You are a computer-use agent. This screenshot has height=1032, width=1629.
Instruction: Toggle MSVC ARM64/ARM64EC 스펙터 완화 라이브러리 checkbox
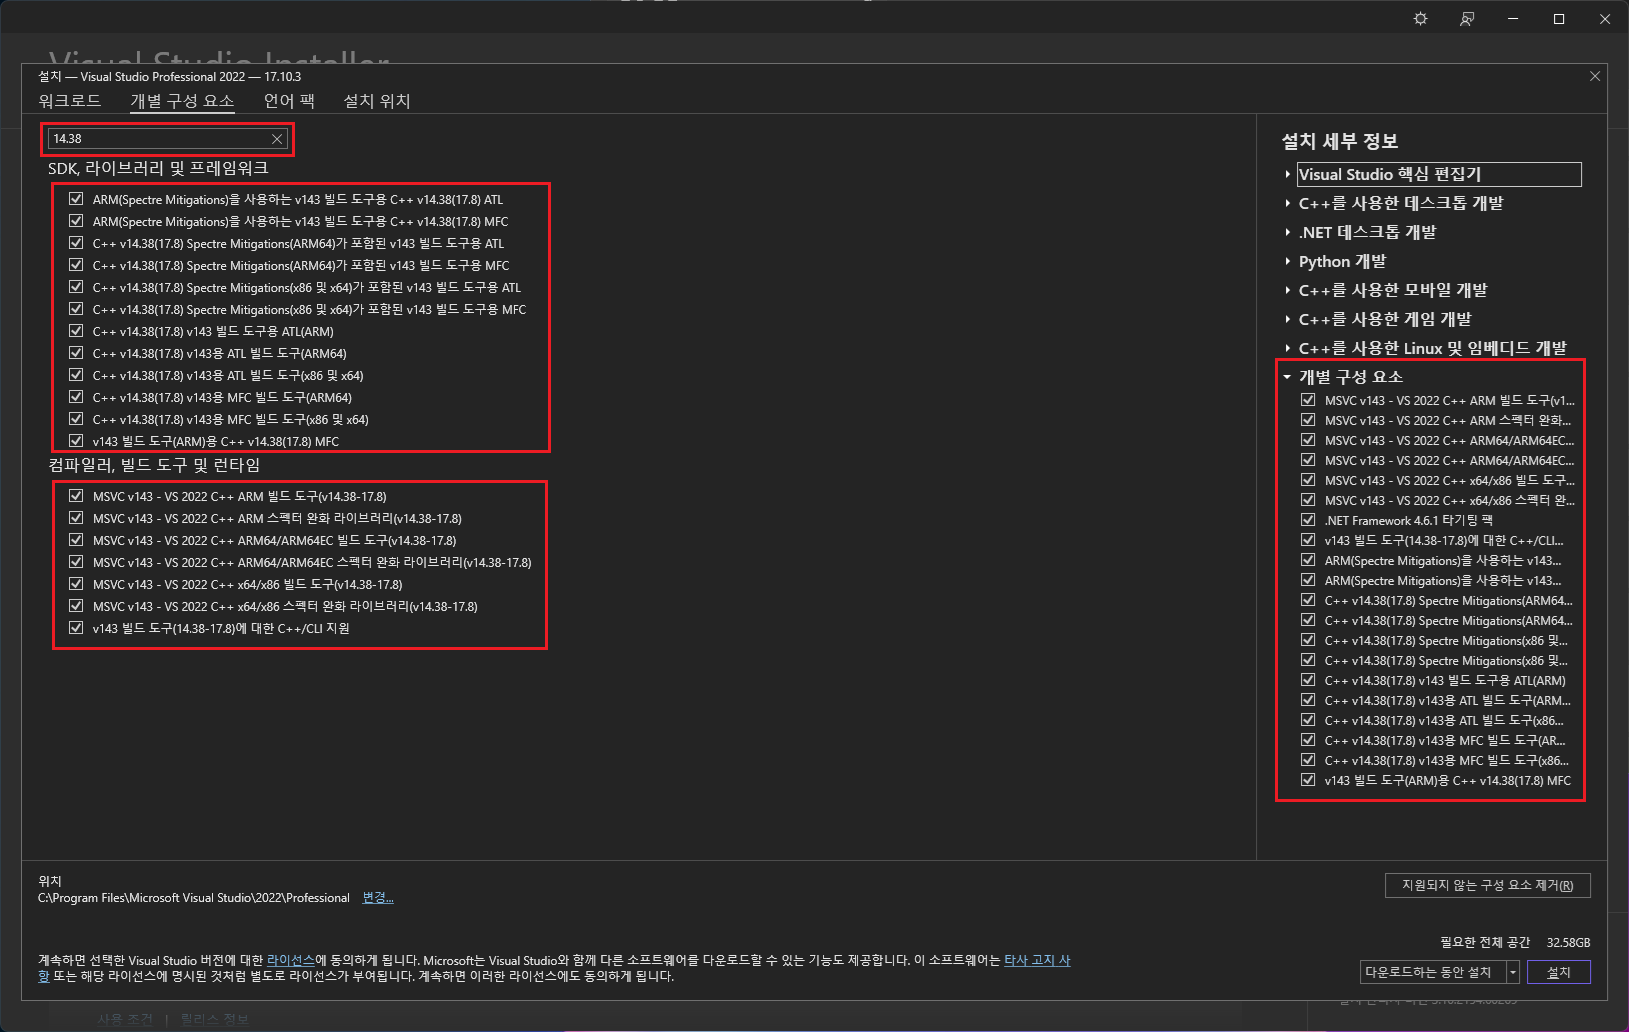click(76, 562)
